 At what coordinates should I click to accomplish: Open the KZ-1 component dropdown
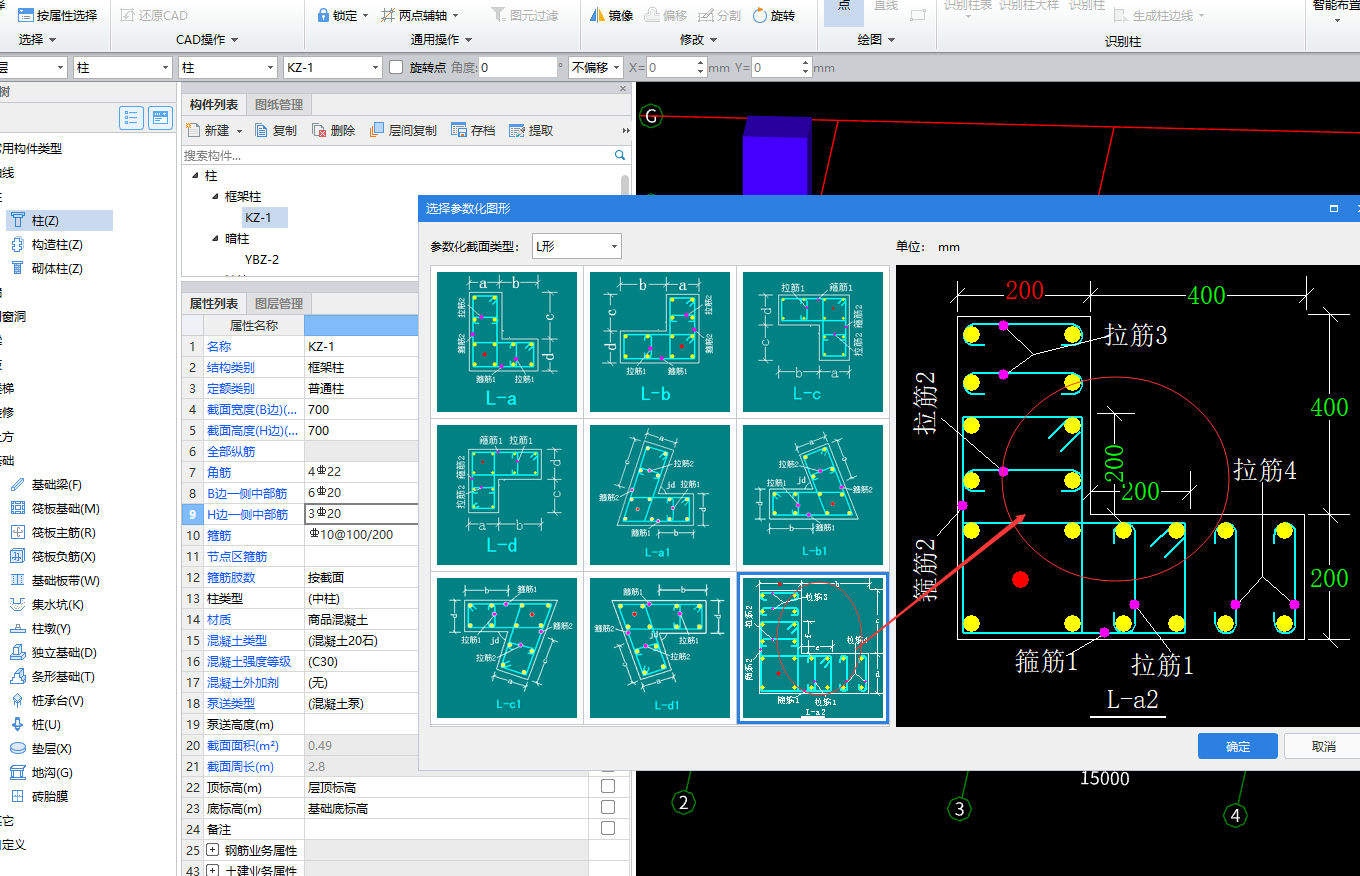tap(332, 67)
